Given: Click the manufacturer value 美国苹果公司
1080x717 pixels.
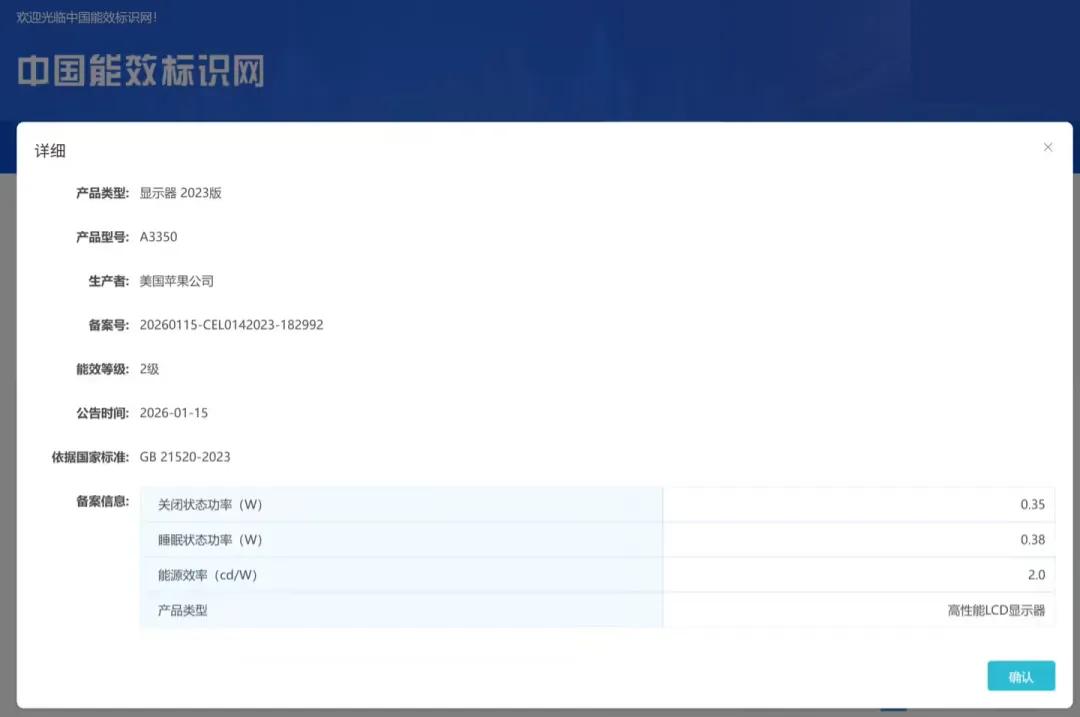Looking at the screenshot, I should (x=177, y=281).
